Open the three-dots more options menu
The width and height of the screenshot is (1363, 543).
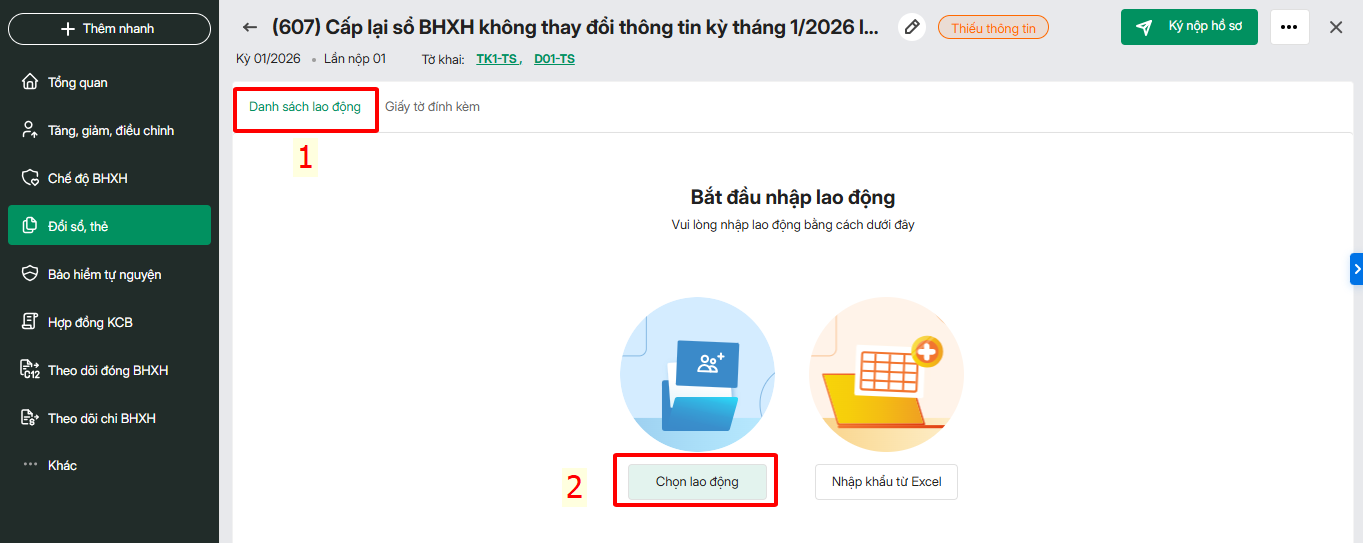1289,27
